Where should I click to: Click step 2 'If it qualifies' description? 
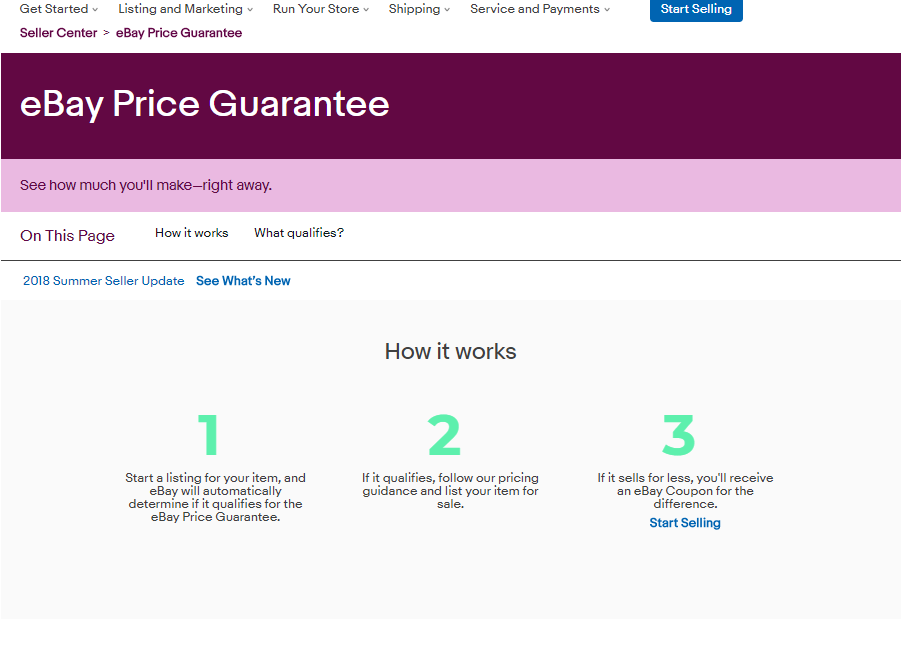450,491
